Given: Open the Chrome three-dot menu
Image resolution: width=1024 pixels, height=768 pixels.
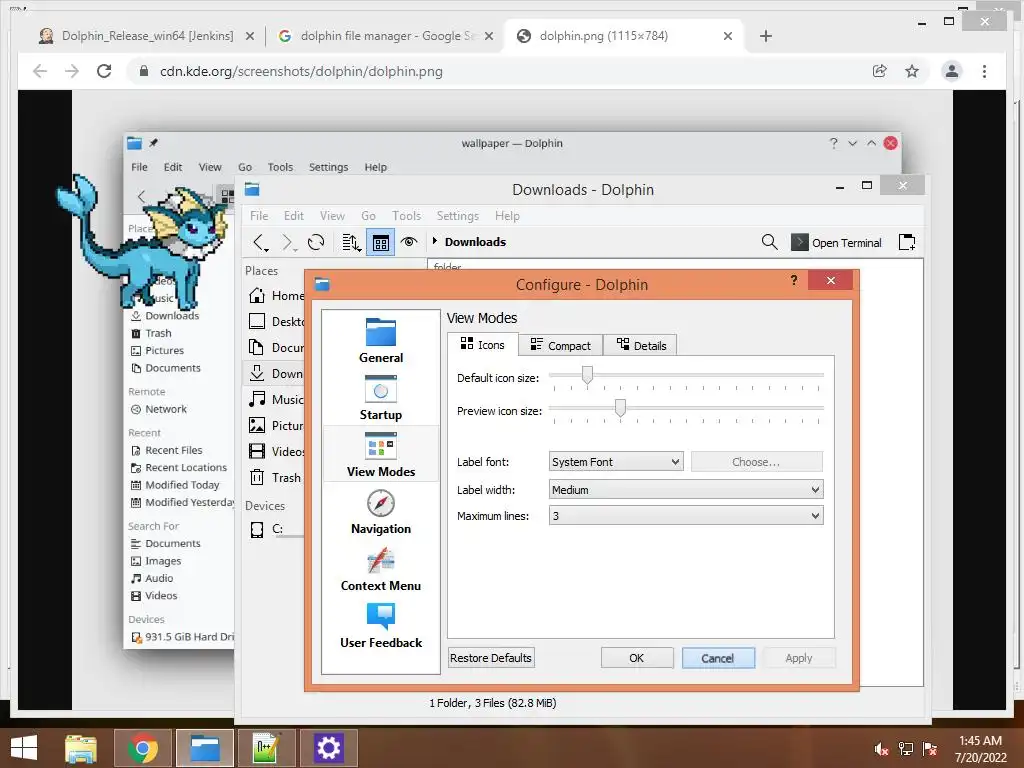Looking at the screenshot, I should tap(984, 71).
